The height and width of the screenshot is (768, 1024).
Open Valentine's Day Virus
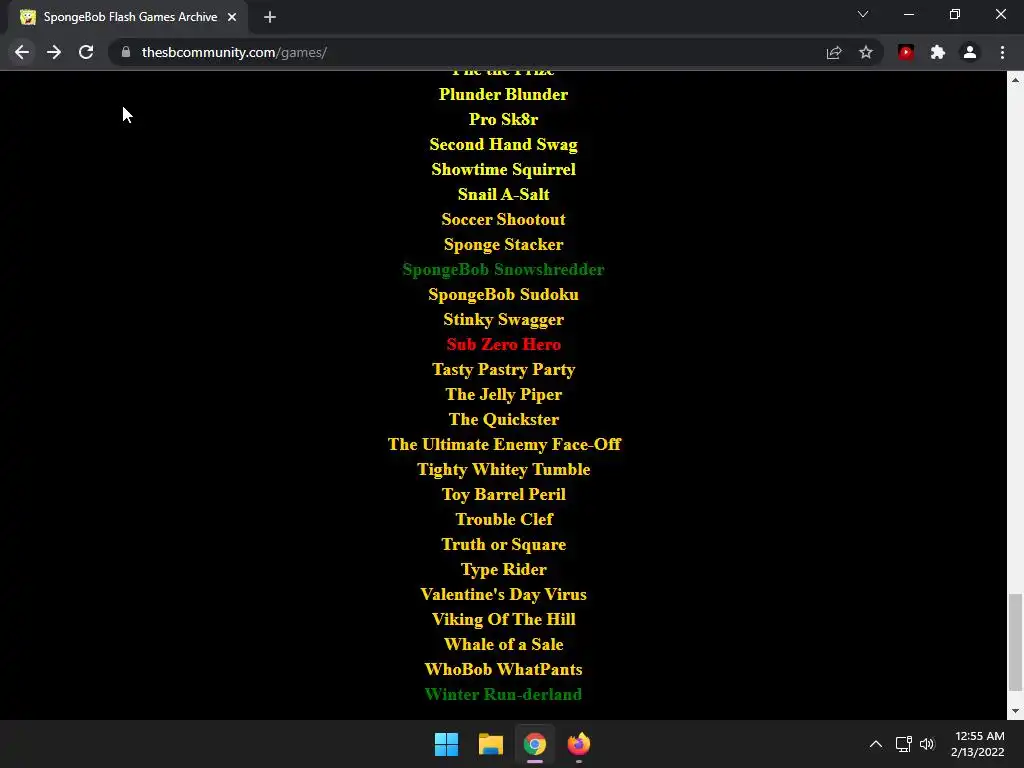(504, 594)
